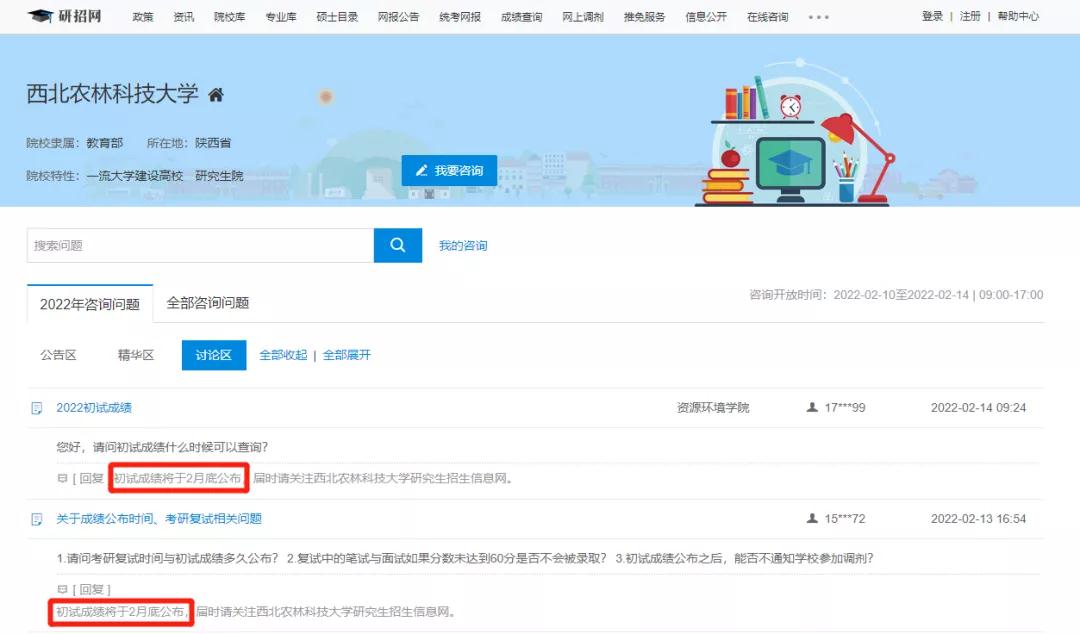Screen dimensions: 1080x634
Task: Click the home icon beside 西北农林科技大学
Action: tap(215, 94)
